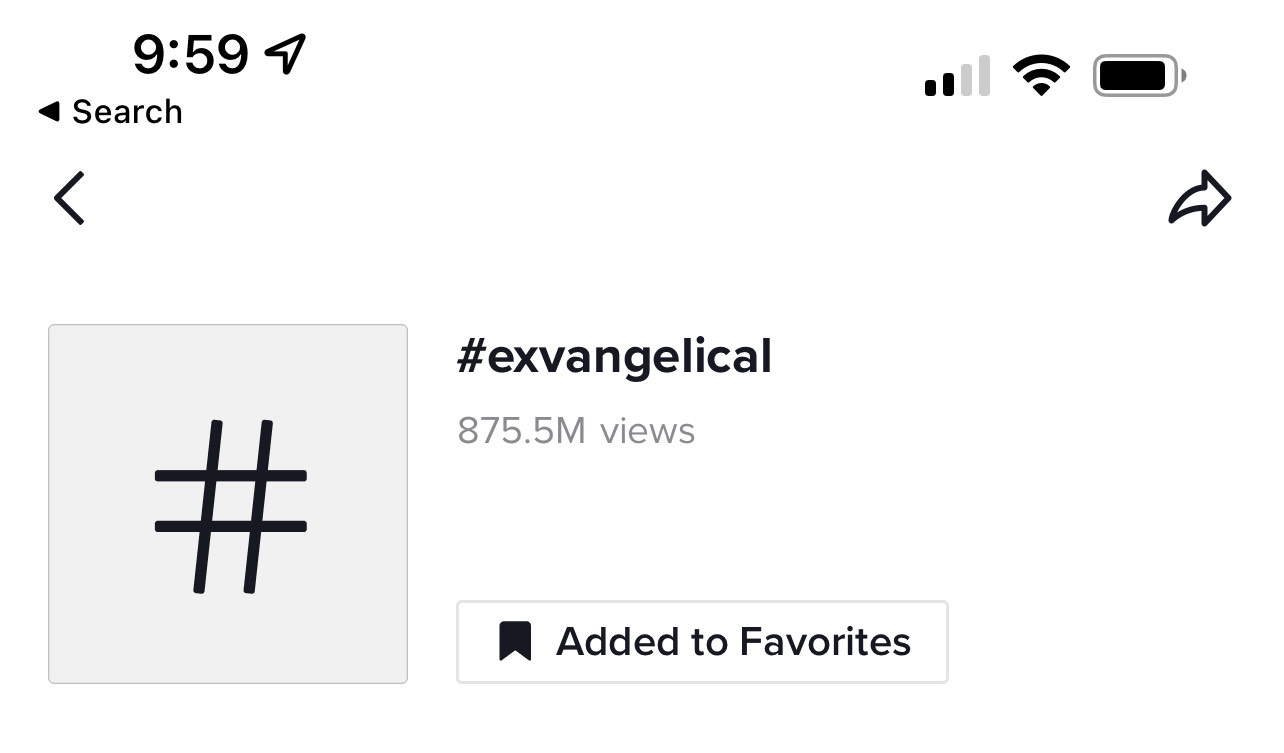
Task: Click the "Search" breadcrumb text
Action: pyautogui.click(x=127, y=112)
